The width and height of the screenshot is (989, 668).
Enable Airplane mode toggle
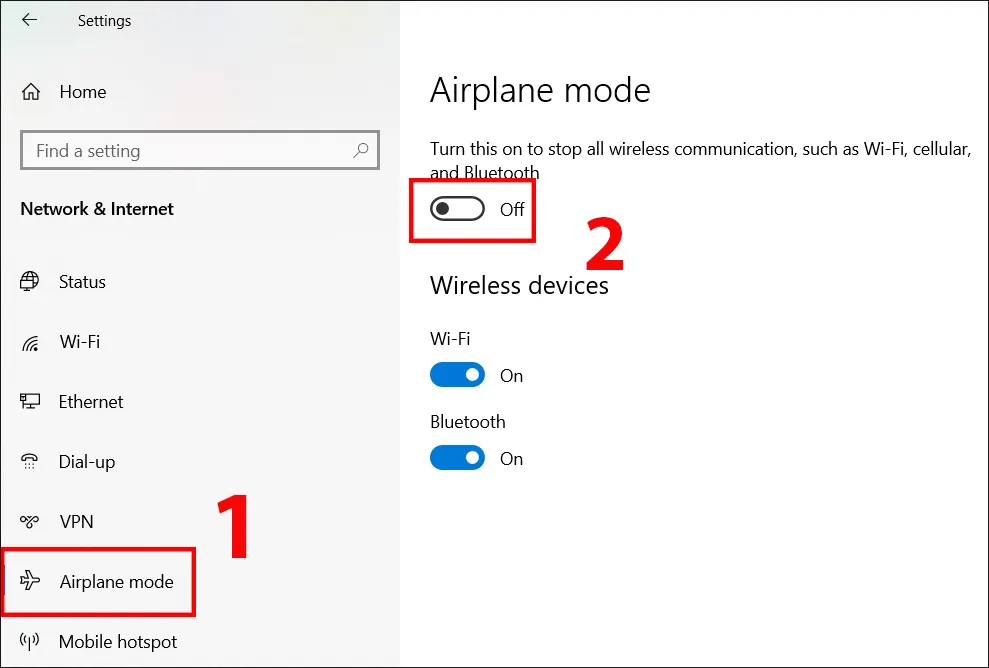pyautogui.click(x=457, y=210)
